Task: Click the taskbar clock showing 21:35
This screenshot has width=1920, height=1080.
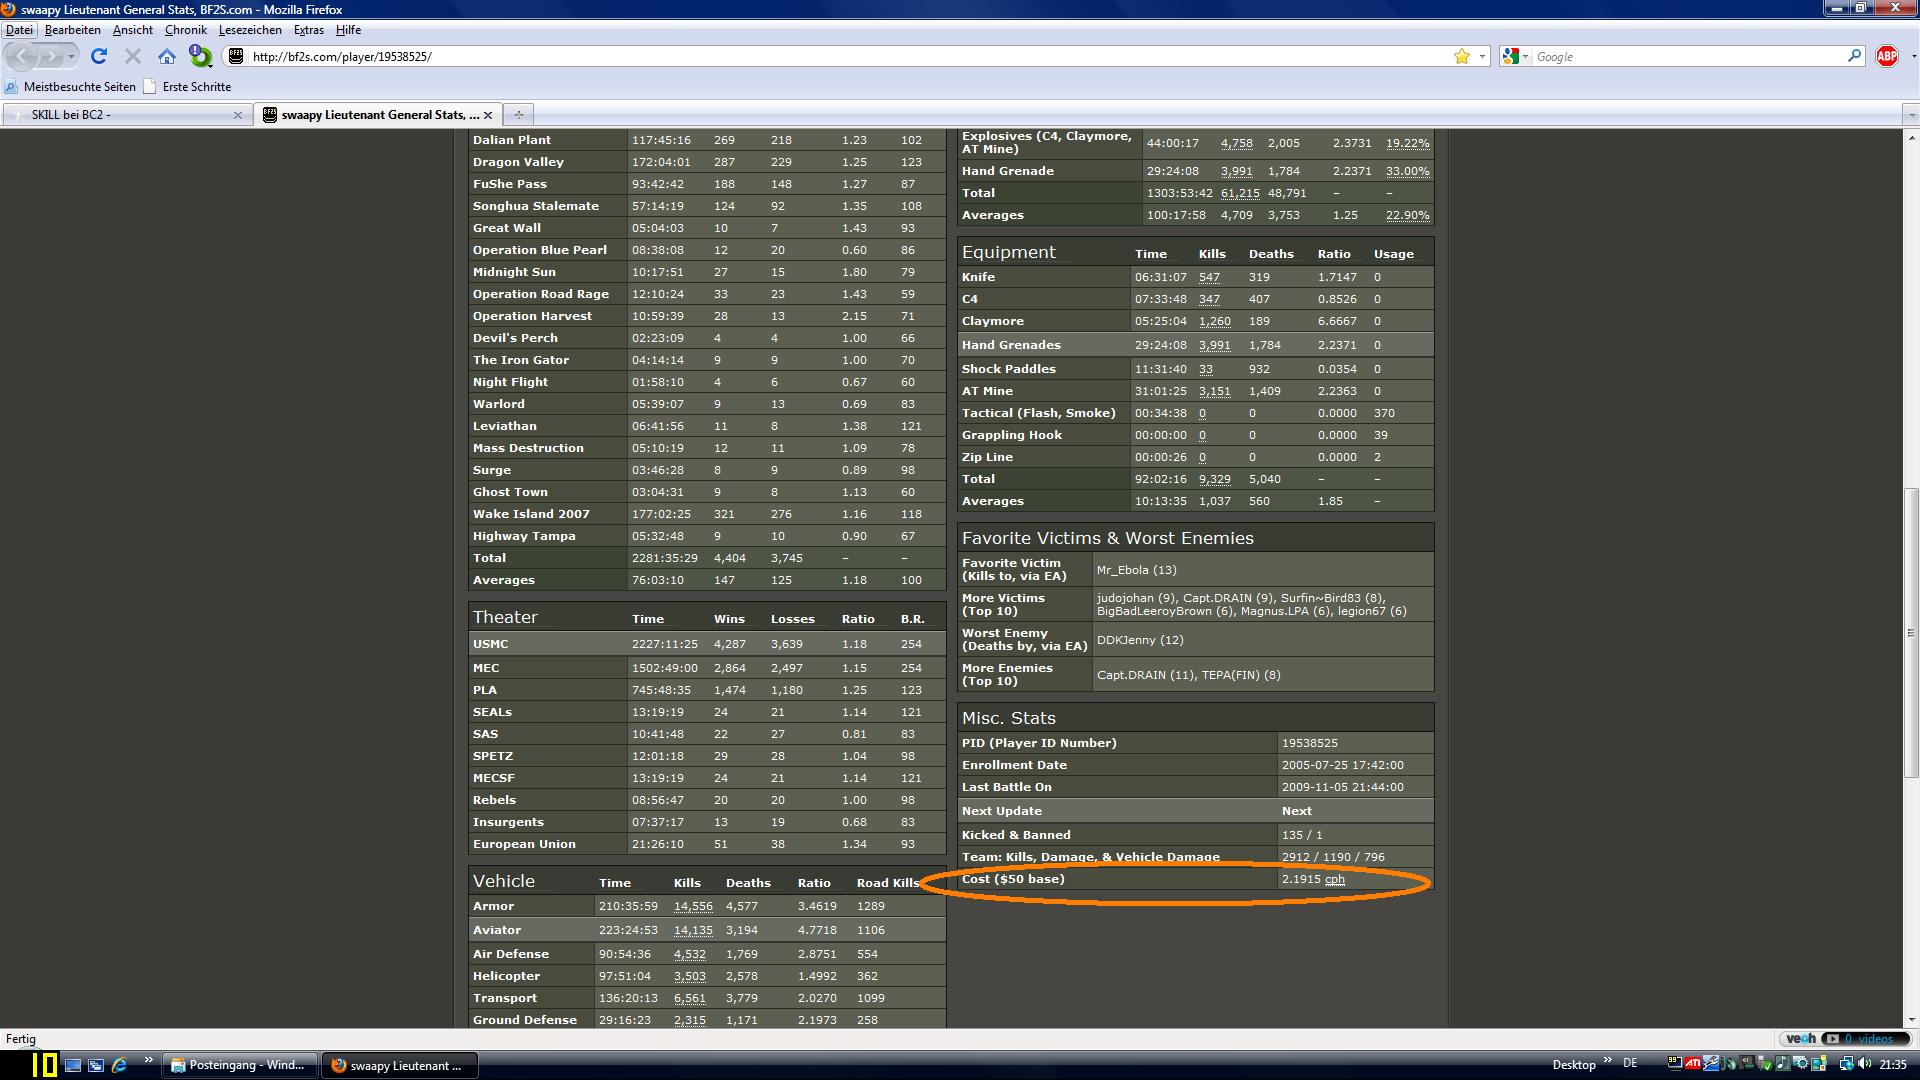Action: click(x=1892, y=1065)
